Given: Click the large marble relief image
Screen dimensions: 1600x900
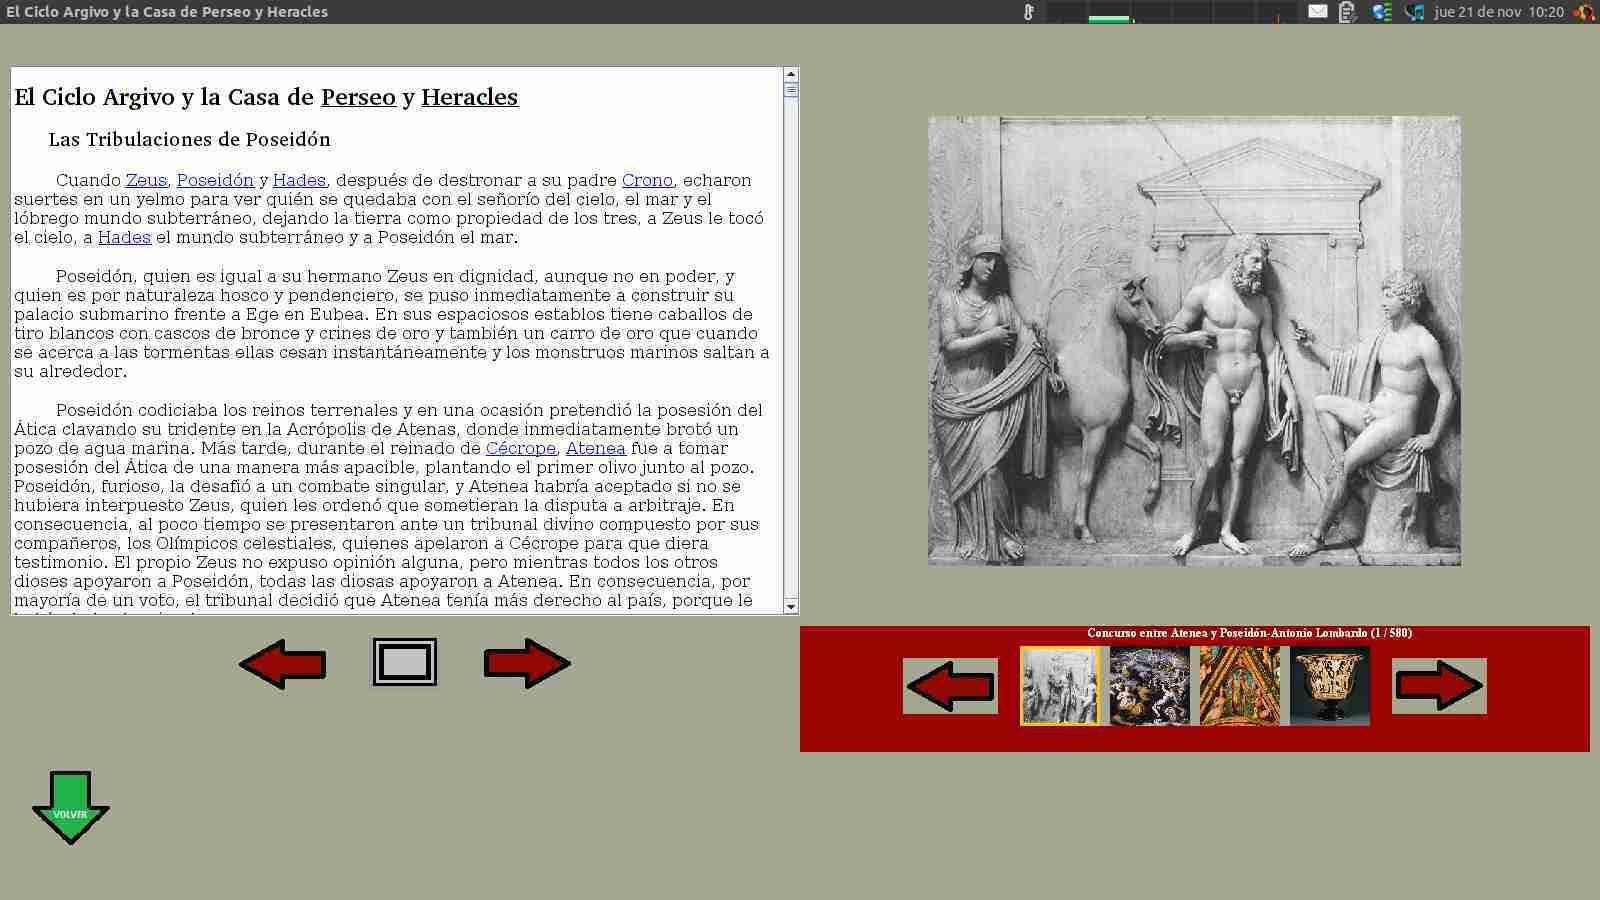Looking at the screenshot, I should tap(1194, 341).
